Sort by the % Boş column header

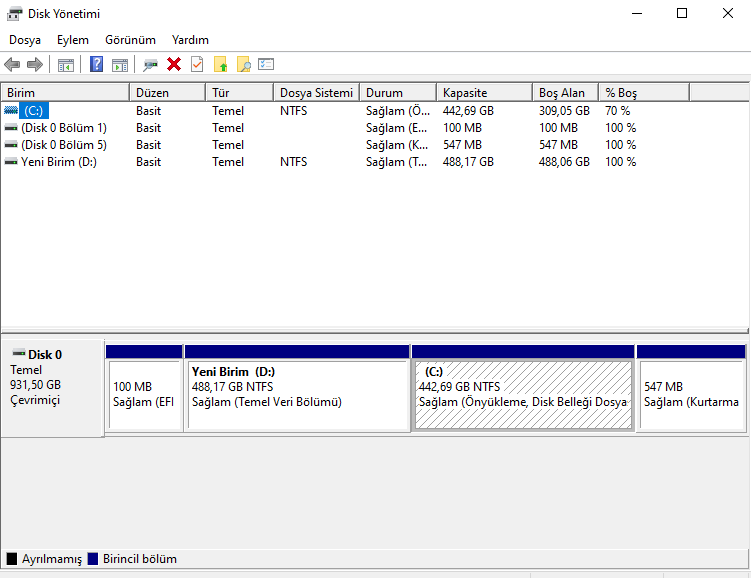(x=644, y=92)
